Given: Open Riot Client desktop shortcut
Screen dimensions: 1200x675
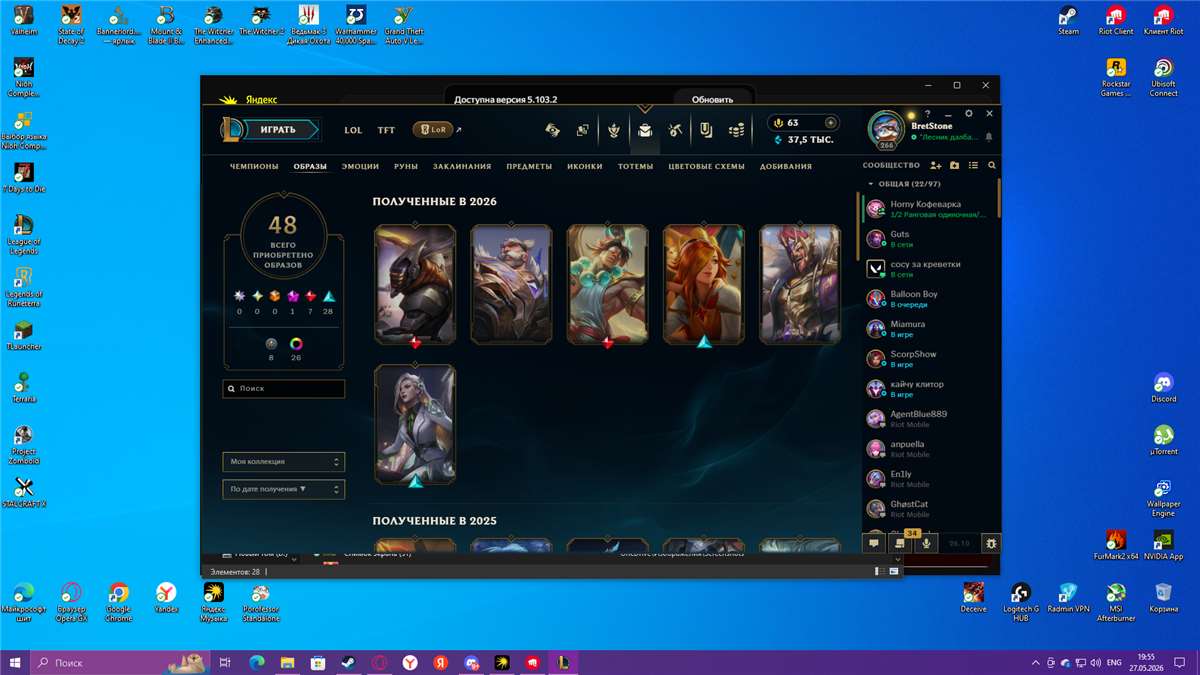Looking at the screenshot, I should 1116,20.
